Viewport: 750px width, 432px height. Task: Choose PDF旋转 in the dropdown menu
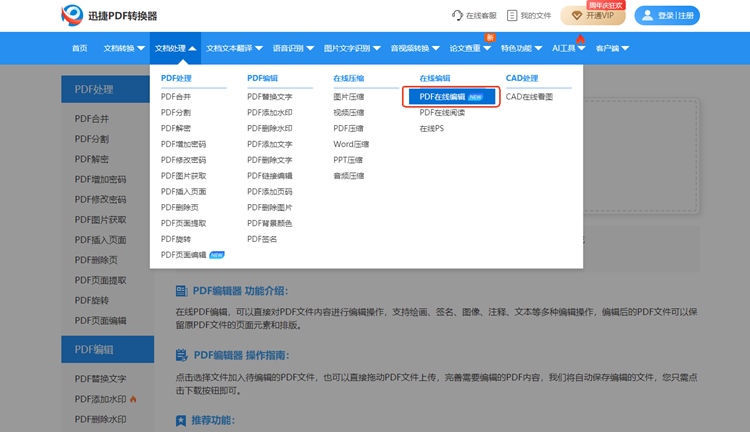(176, 239)
